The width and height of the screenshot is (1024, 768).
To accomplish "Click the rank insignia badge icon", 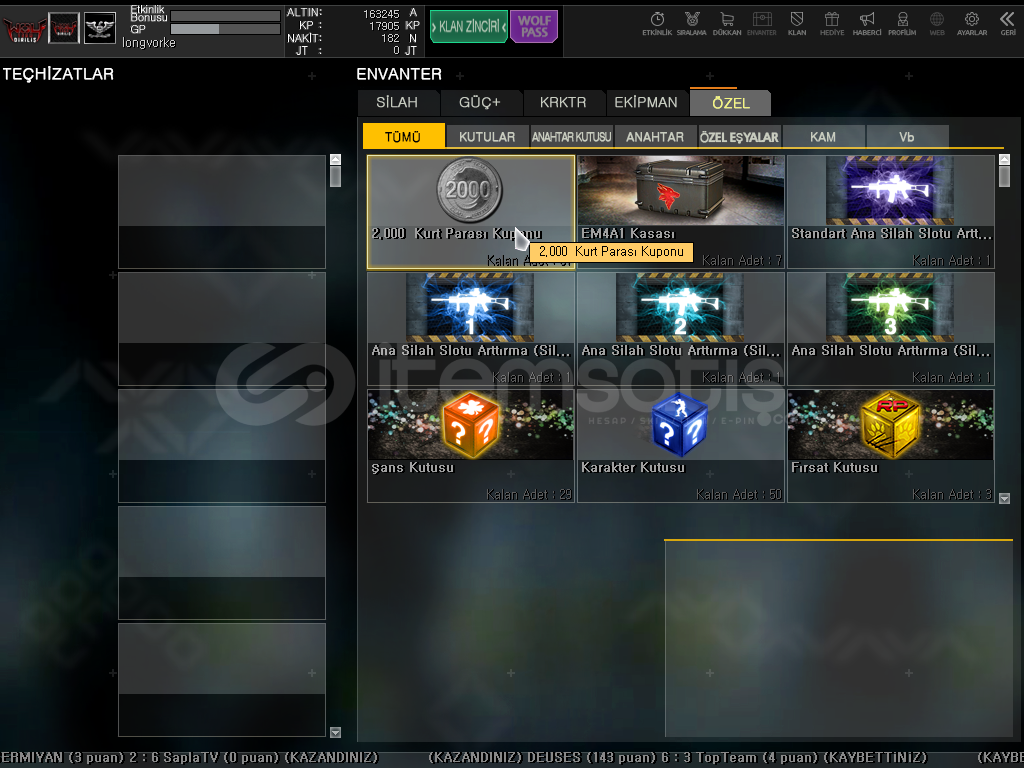I will tap(100, 28).
